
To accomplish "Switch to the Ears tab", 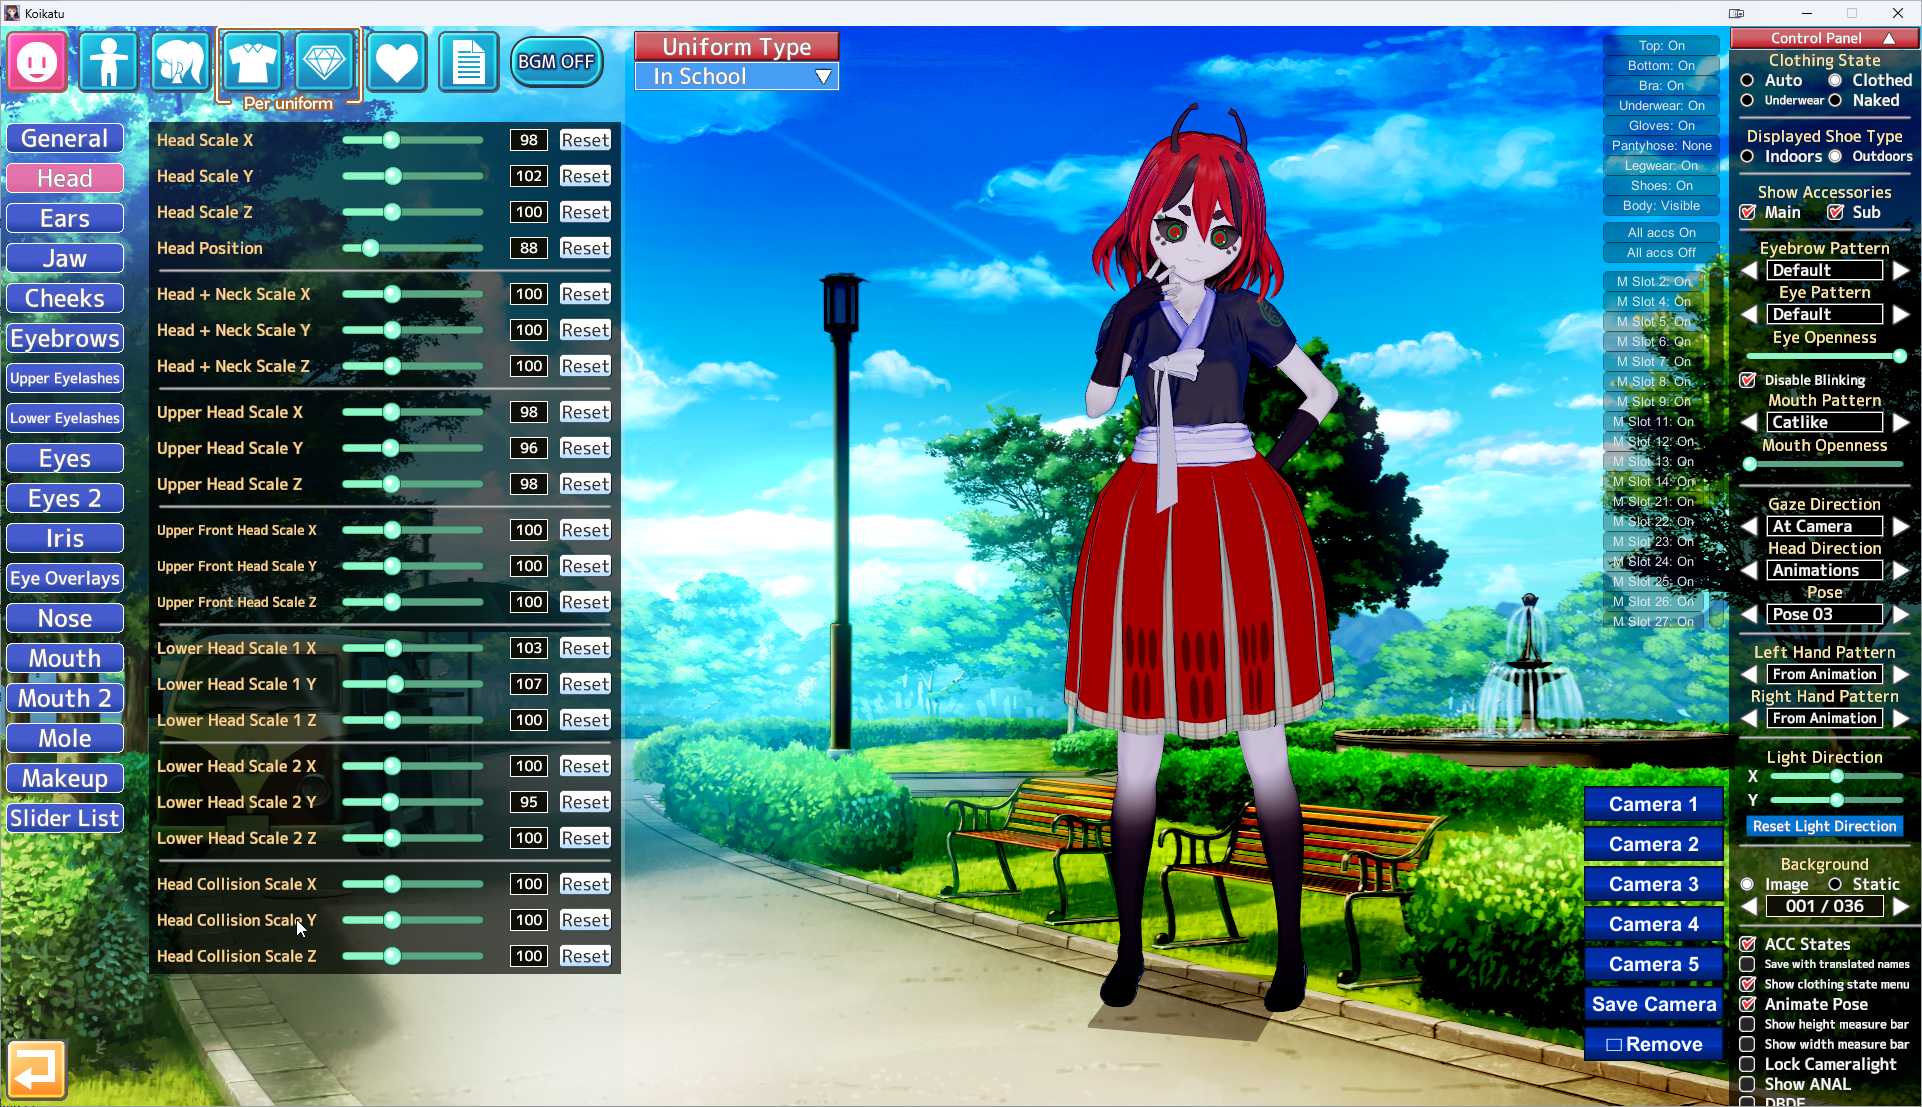I will (x=65, y=218).
